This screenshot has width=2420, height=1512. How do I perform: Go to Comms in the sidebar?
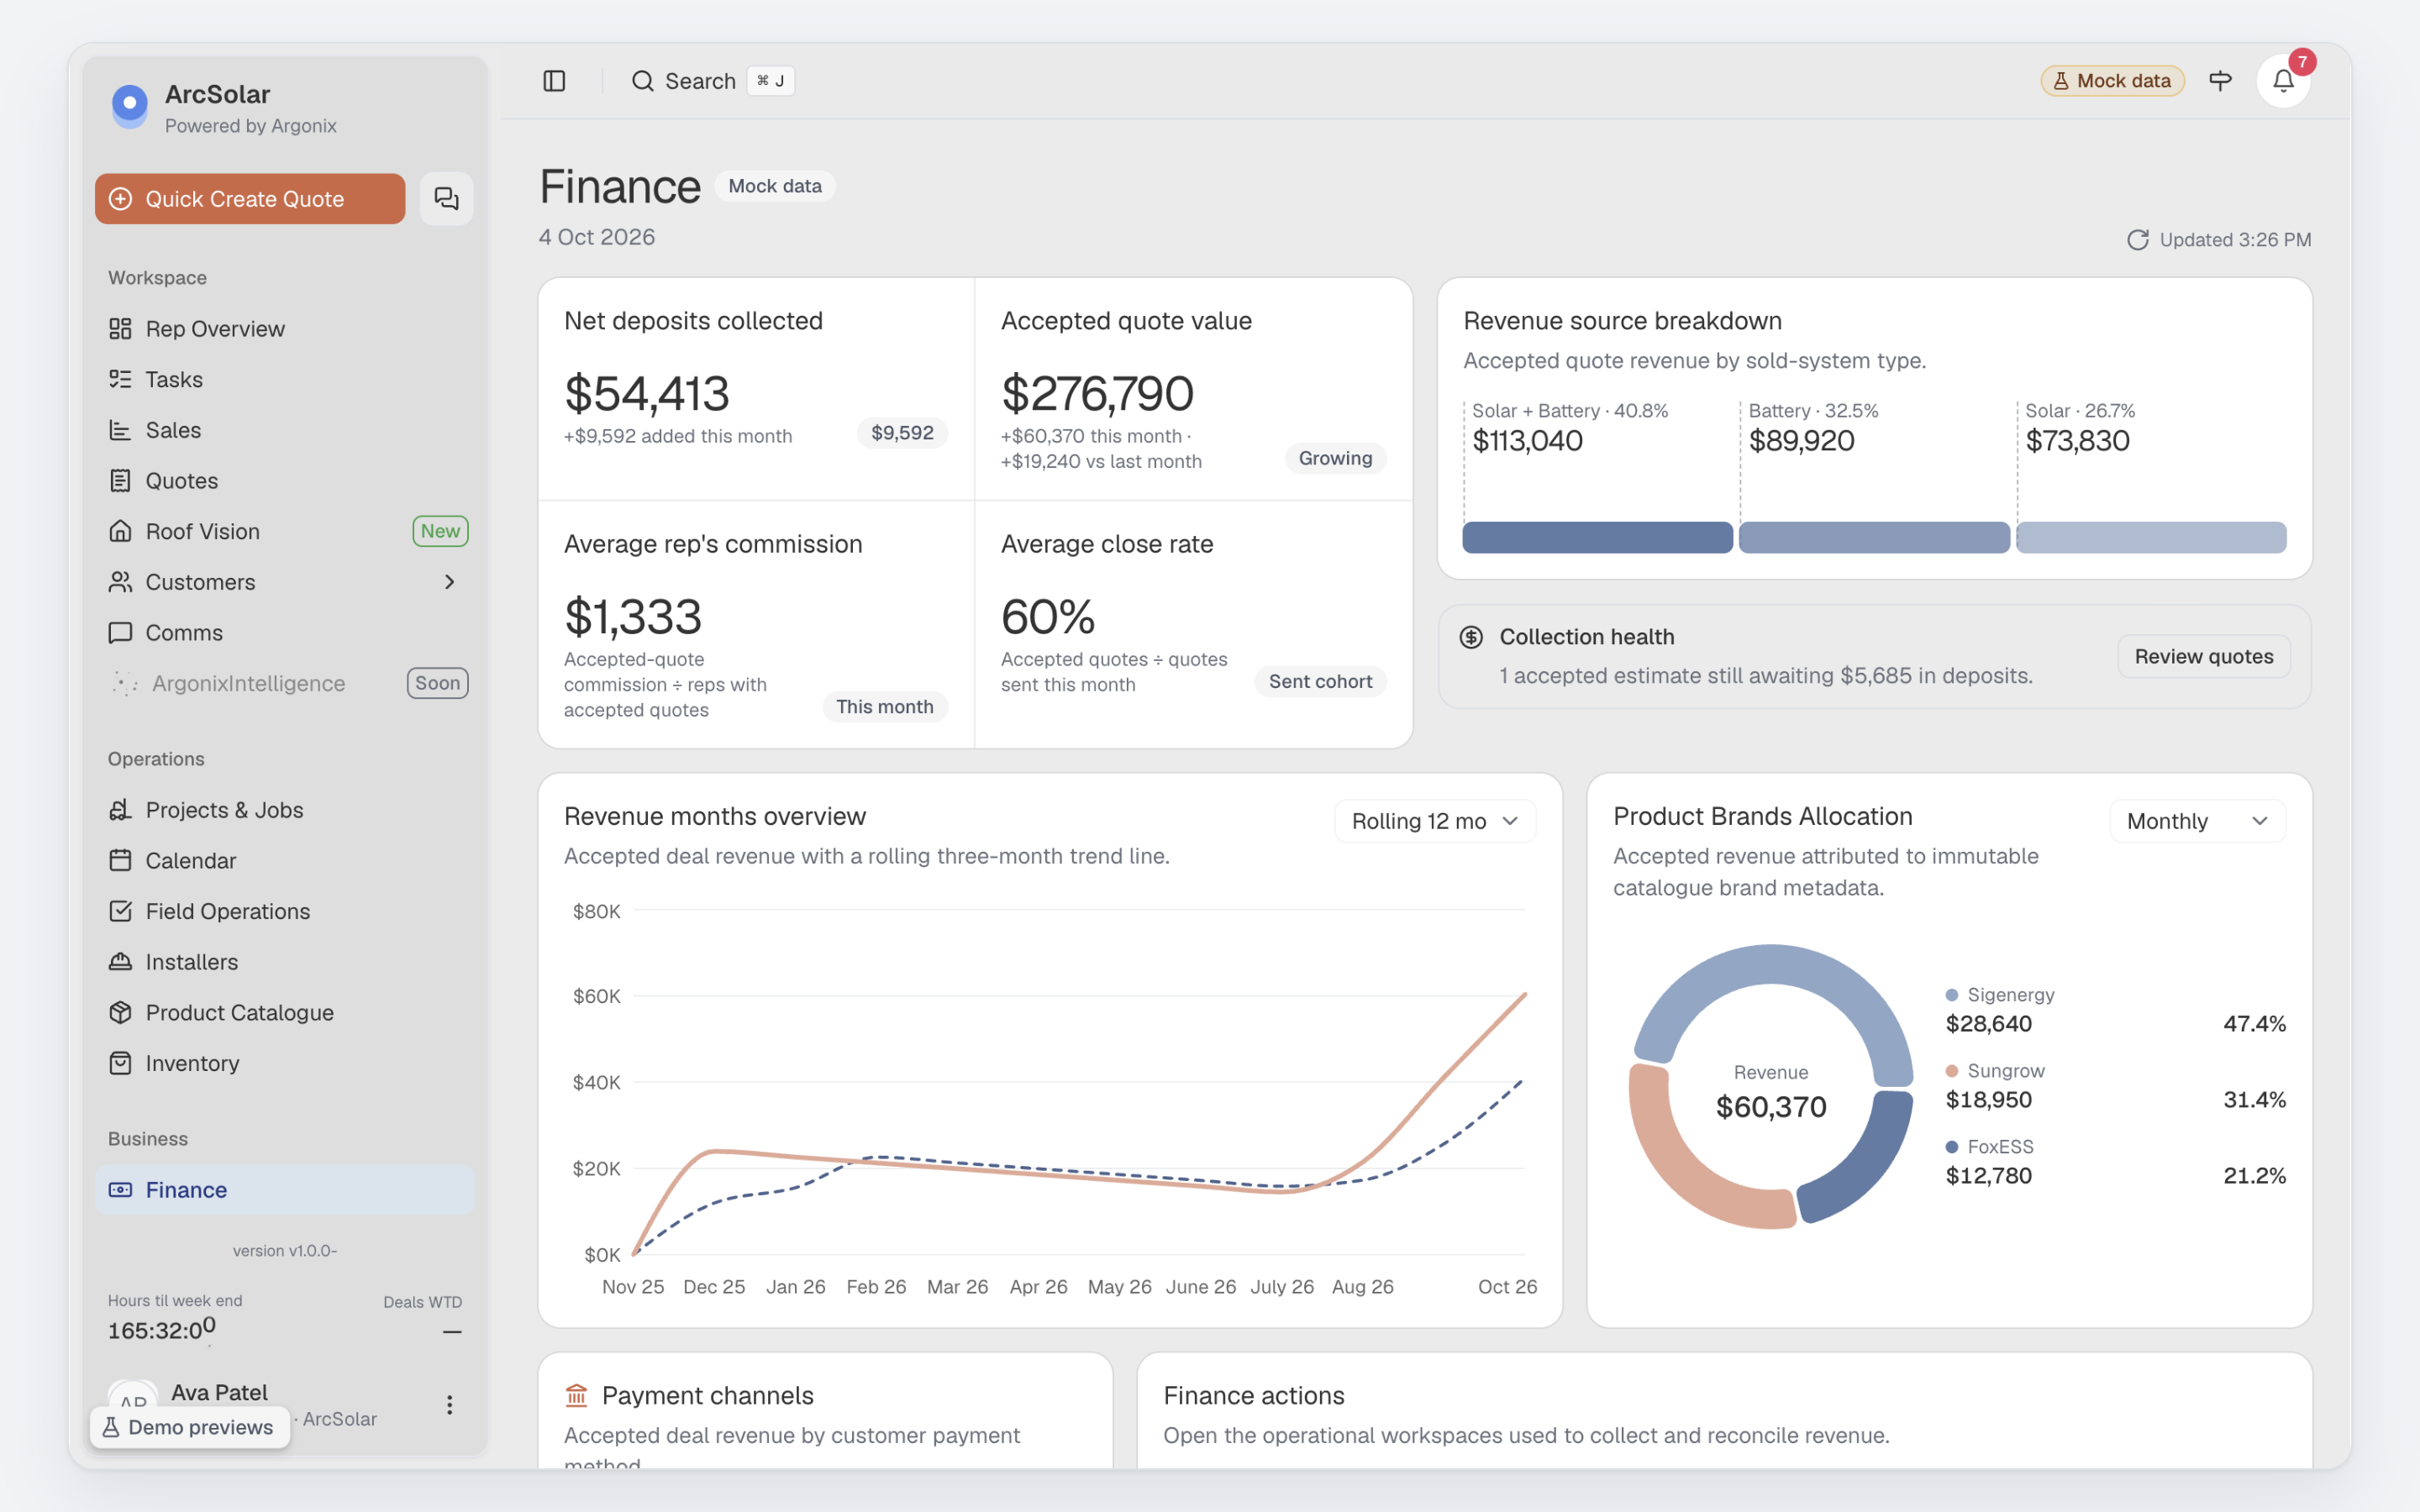pos(285,633)
